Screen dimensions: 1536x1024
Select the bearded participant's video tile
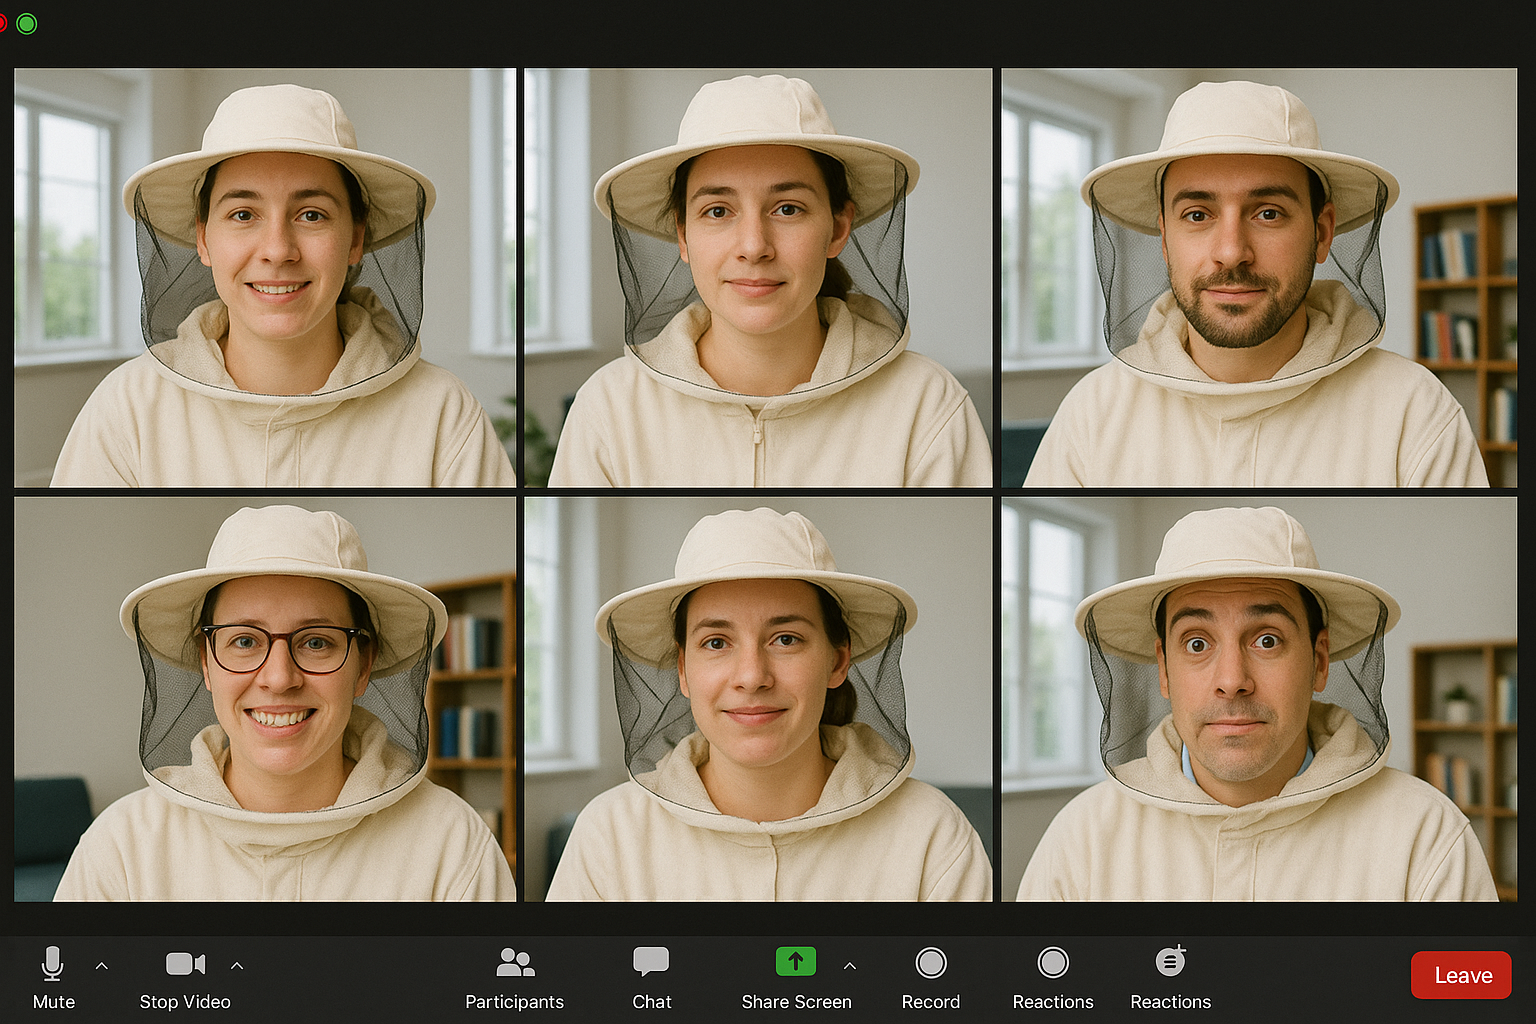pyautogui.click(x=1259, y=277)
